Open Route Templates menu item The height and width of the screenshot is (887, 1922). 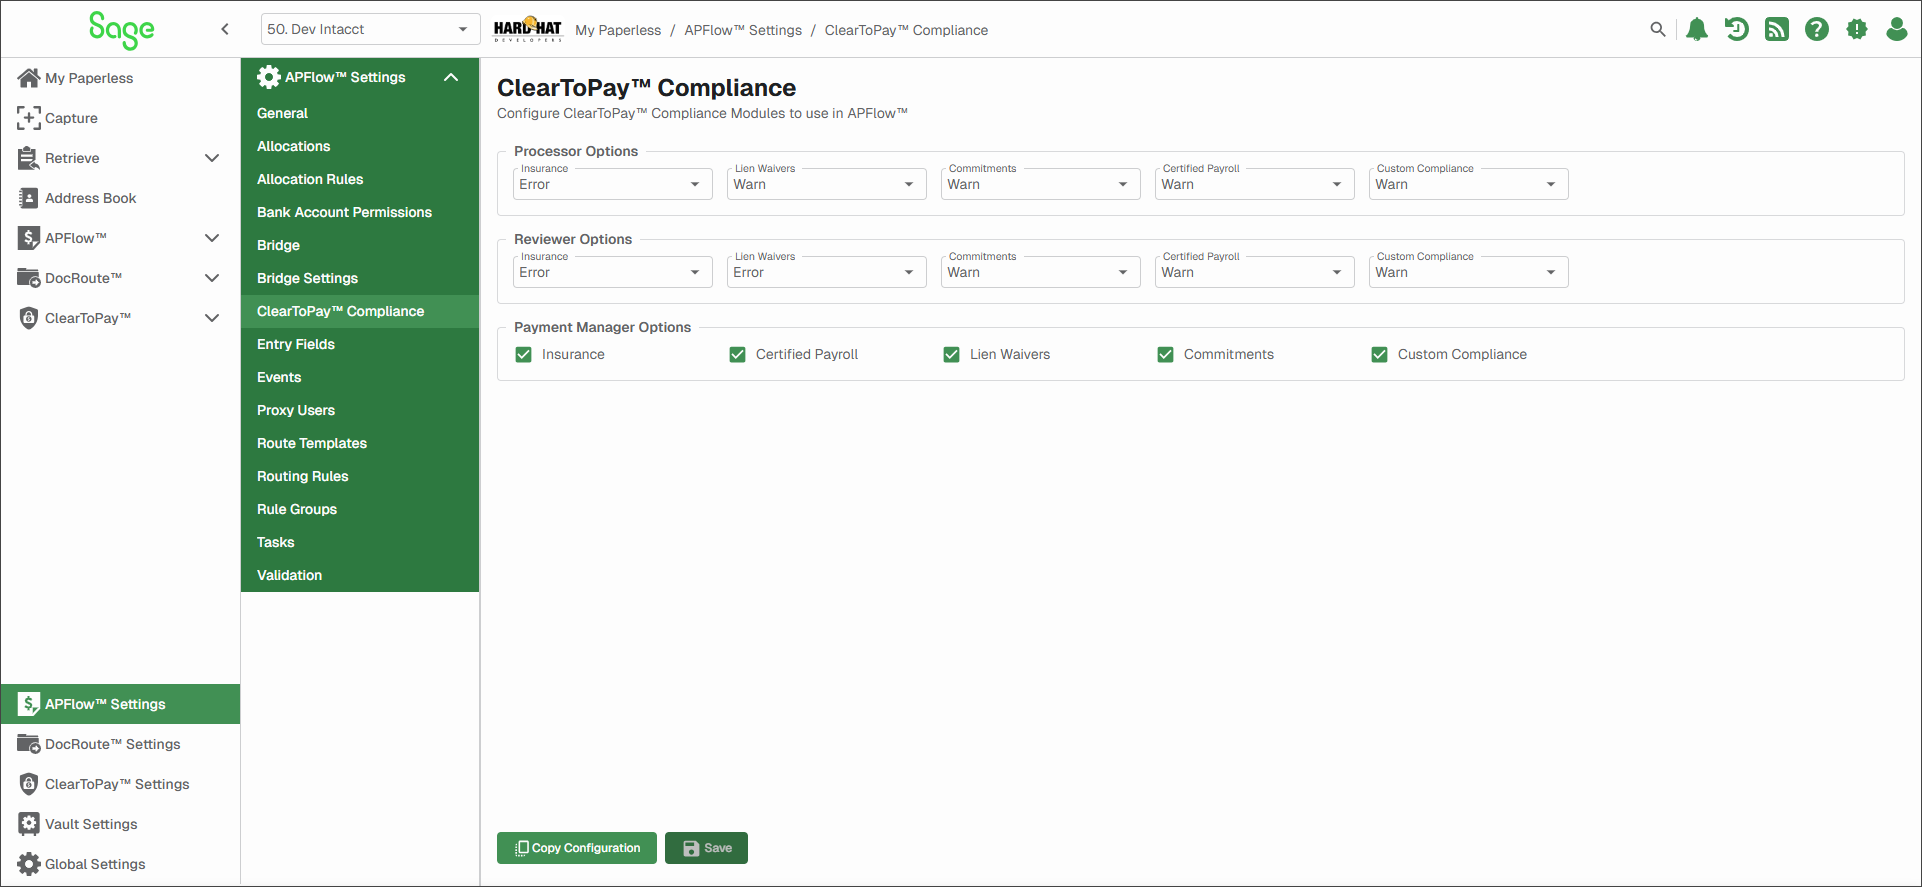[360, 443]
